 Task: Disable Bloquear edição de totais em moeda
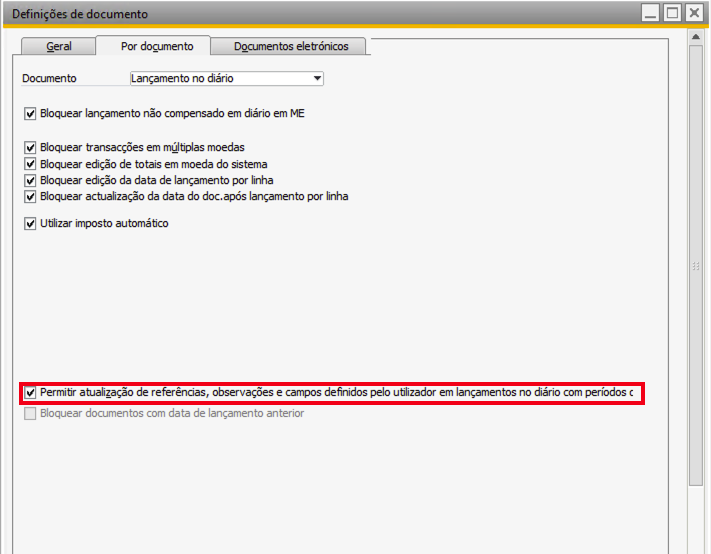[30, 164]
